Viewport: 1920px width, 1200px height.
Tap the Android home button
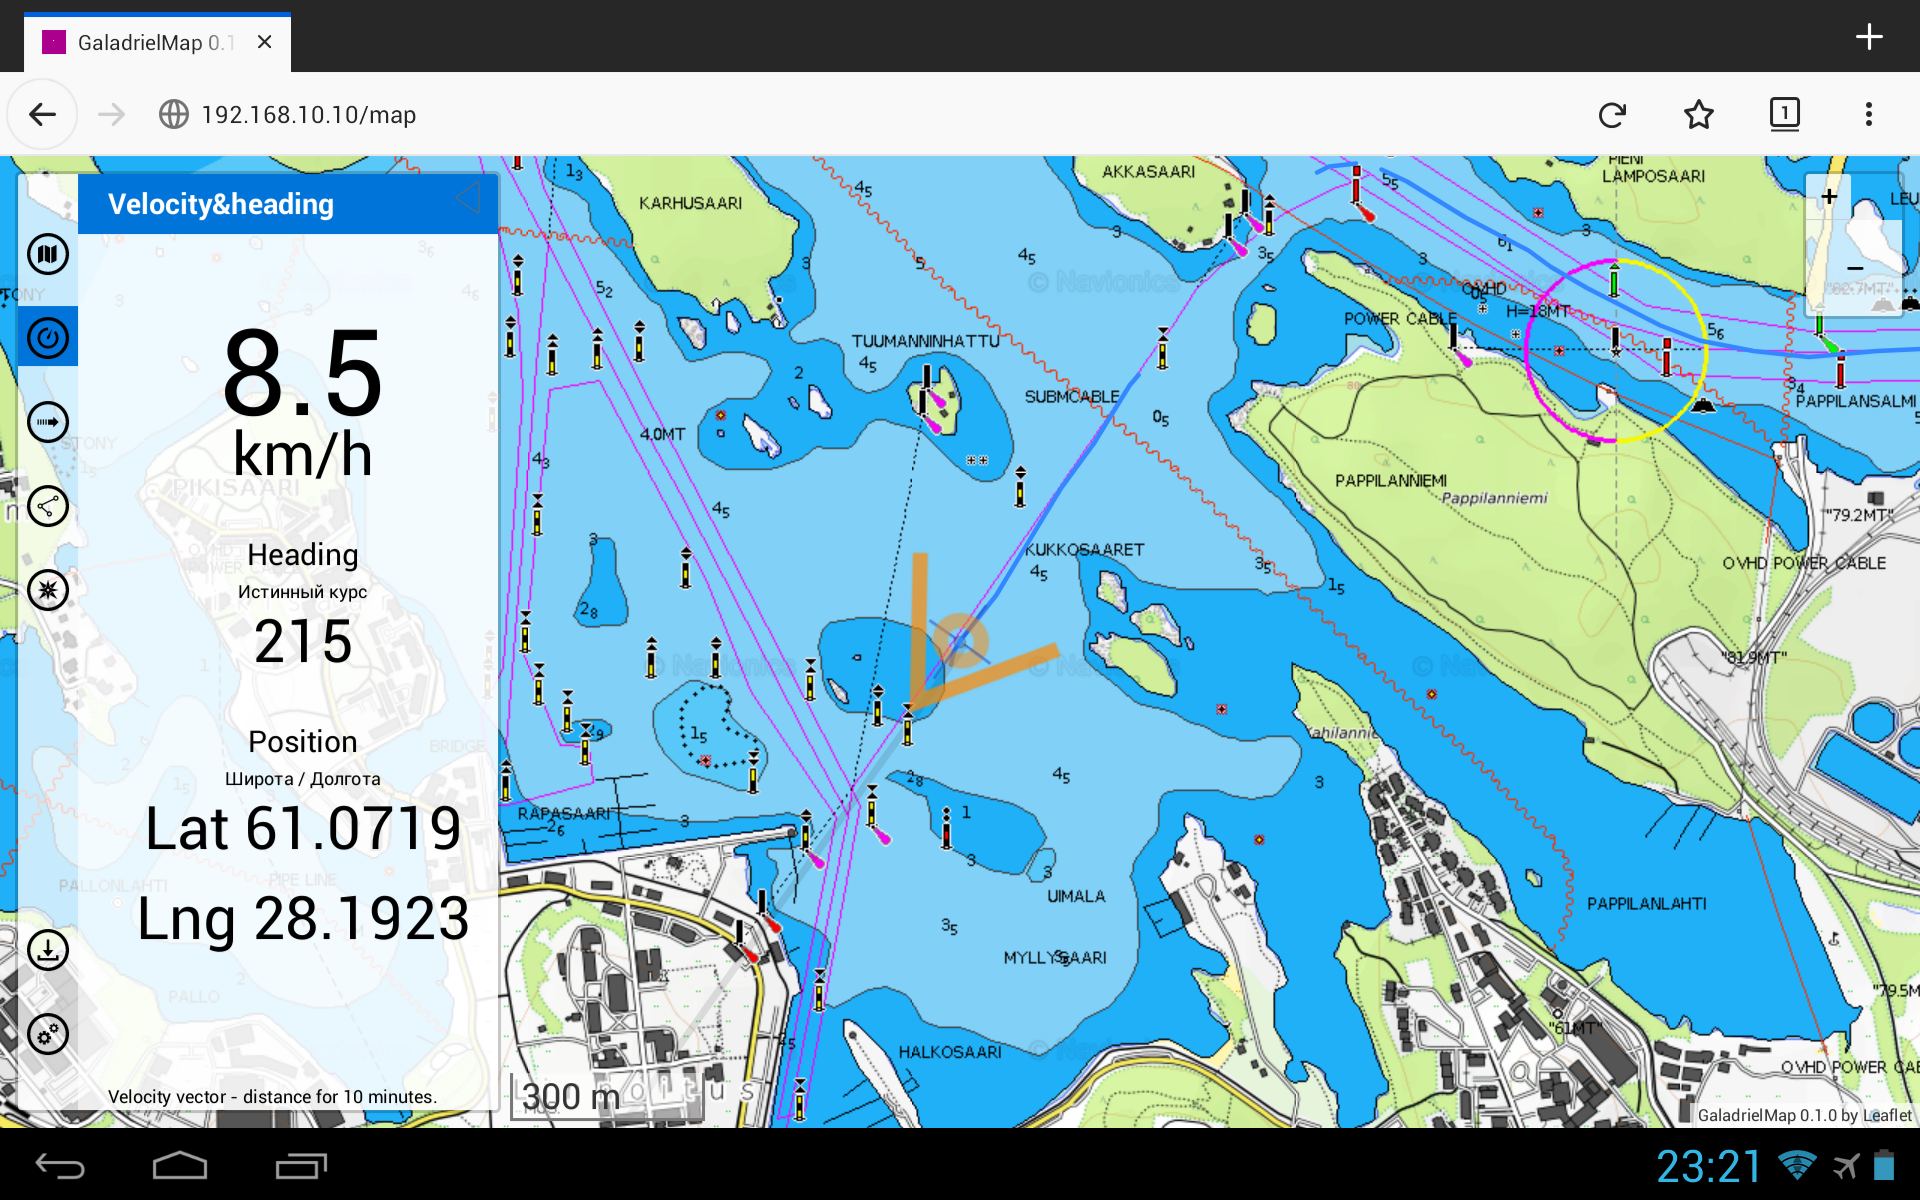pyautogui.click(x=180, y=1165)
